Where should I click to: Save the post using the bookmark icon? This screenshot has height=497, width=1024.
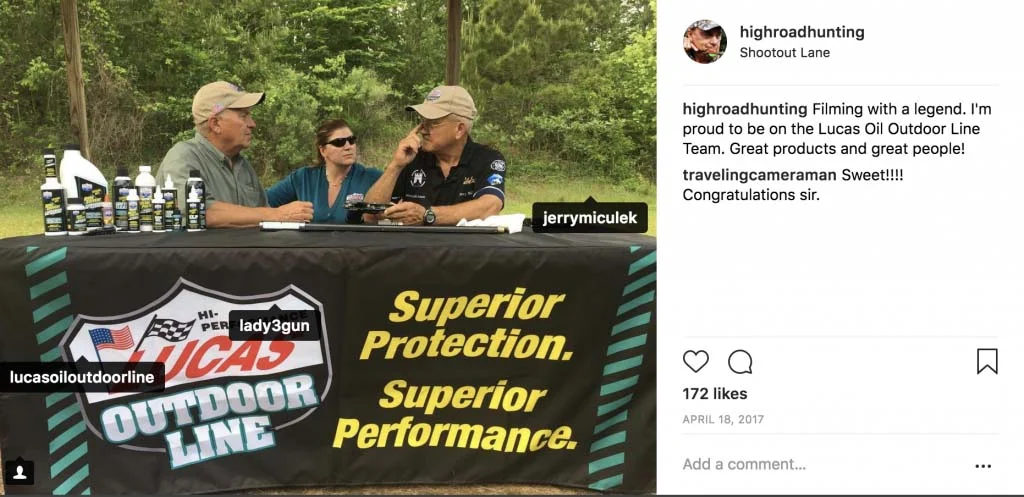pyautogui.click(x=987, y=361)
